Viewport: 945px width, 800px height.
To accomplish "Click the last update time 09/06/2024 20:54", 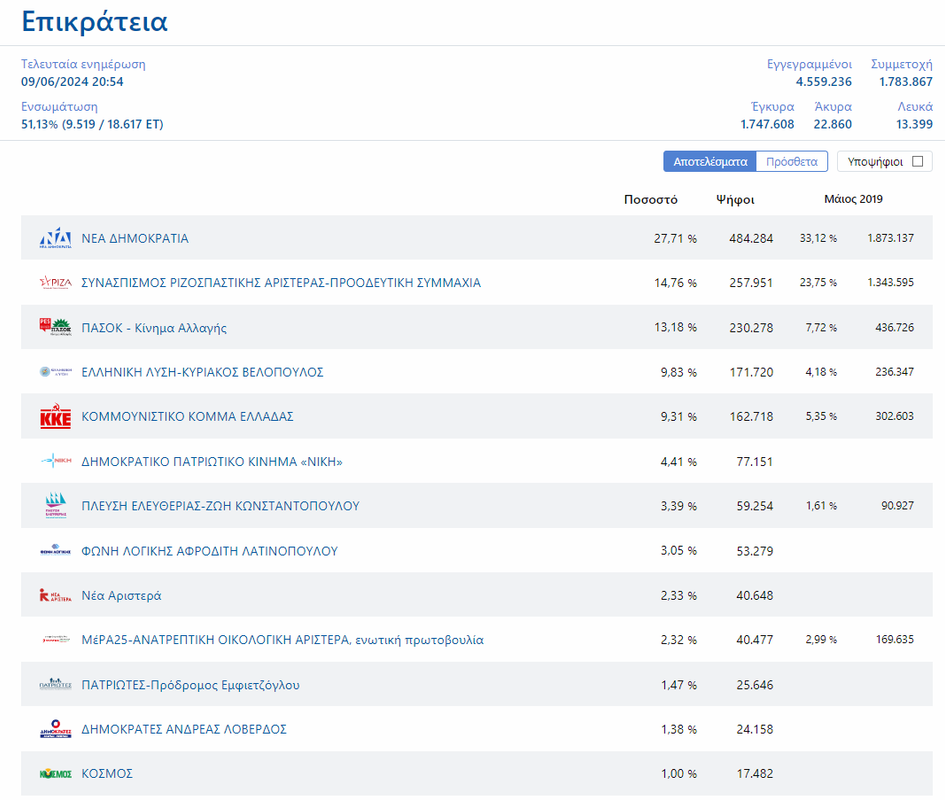I will [x=72, y=81].
